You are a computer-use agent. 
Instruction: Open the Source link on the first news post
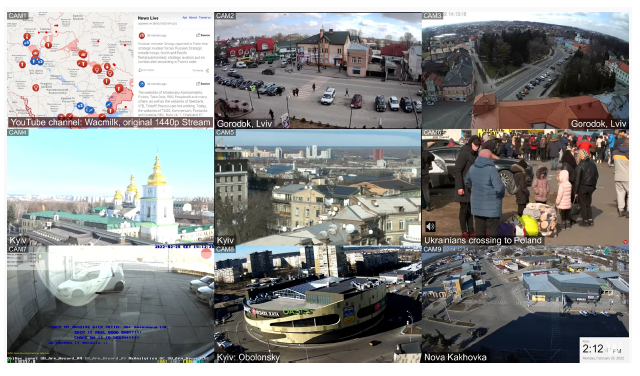point(203,36)
